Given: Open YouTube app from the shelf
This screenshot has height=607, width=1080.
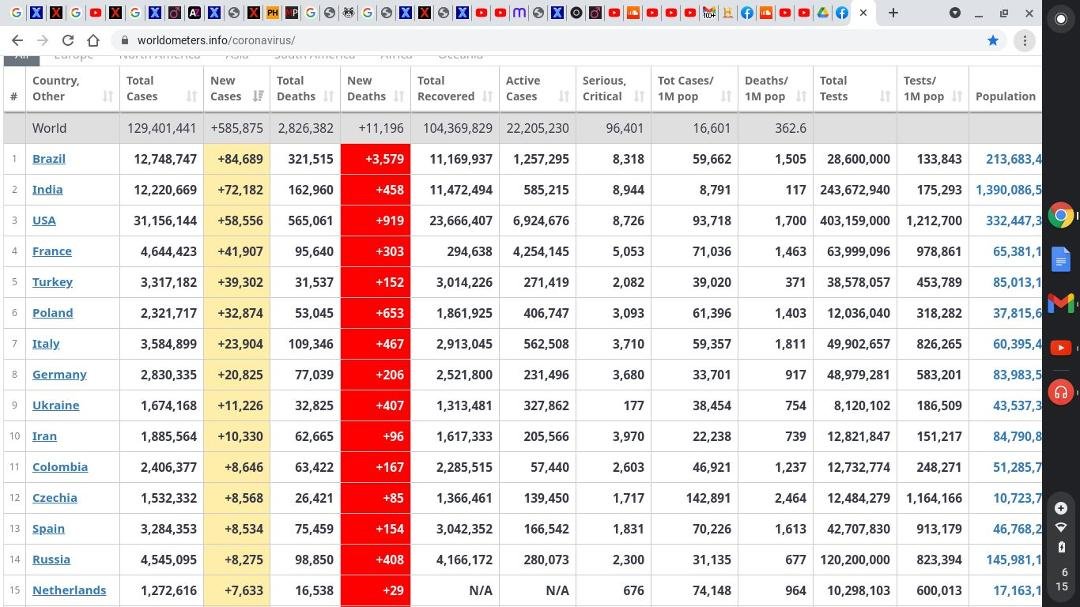Looking at the screenshot, I should click(1061, 348).
